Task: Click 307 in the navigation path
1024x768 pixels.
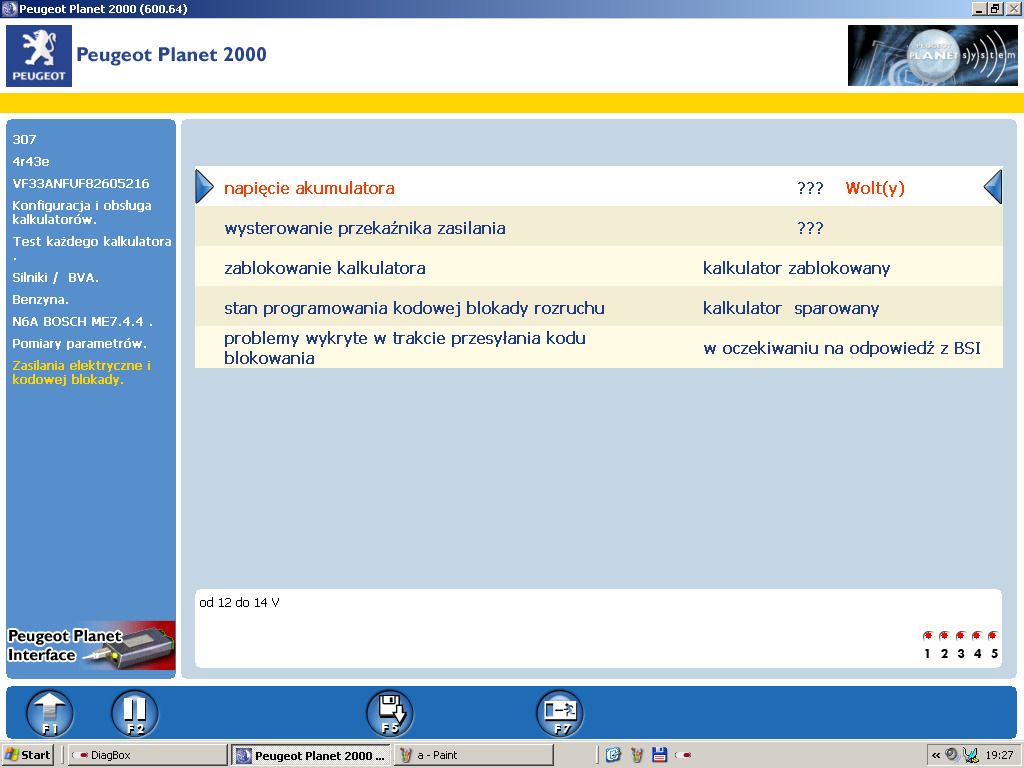Action: (24, 139)
